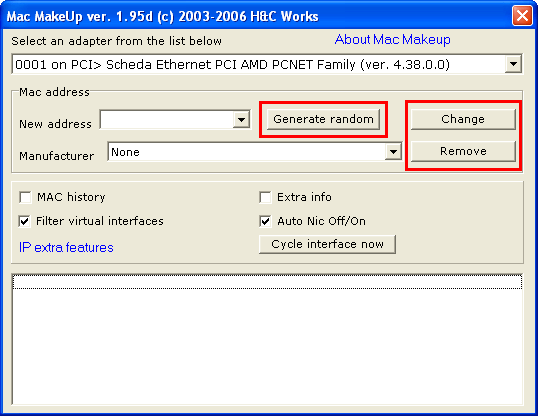Viewport: 538px width, 416px height.
Task: Open the IP extra features link
Action: point(66,247)
